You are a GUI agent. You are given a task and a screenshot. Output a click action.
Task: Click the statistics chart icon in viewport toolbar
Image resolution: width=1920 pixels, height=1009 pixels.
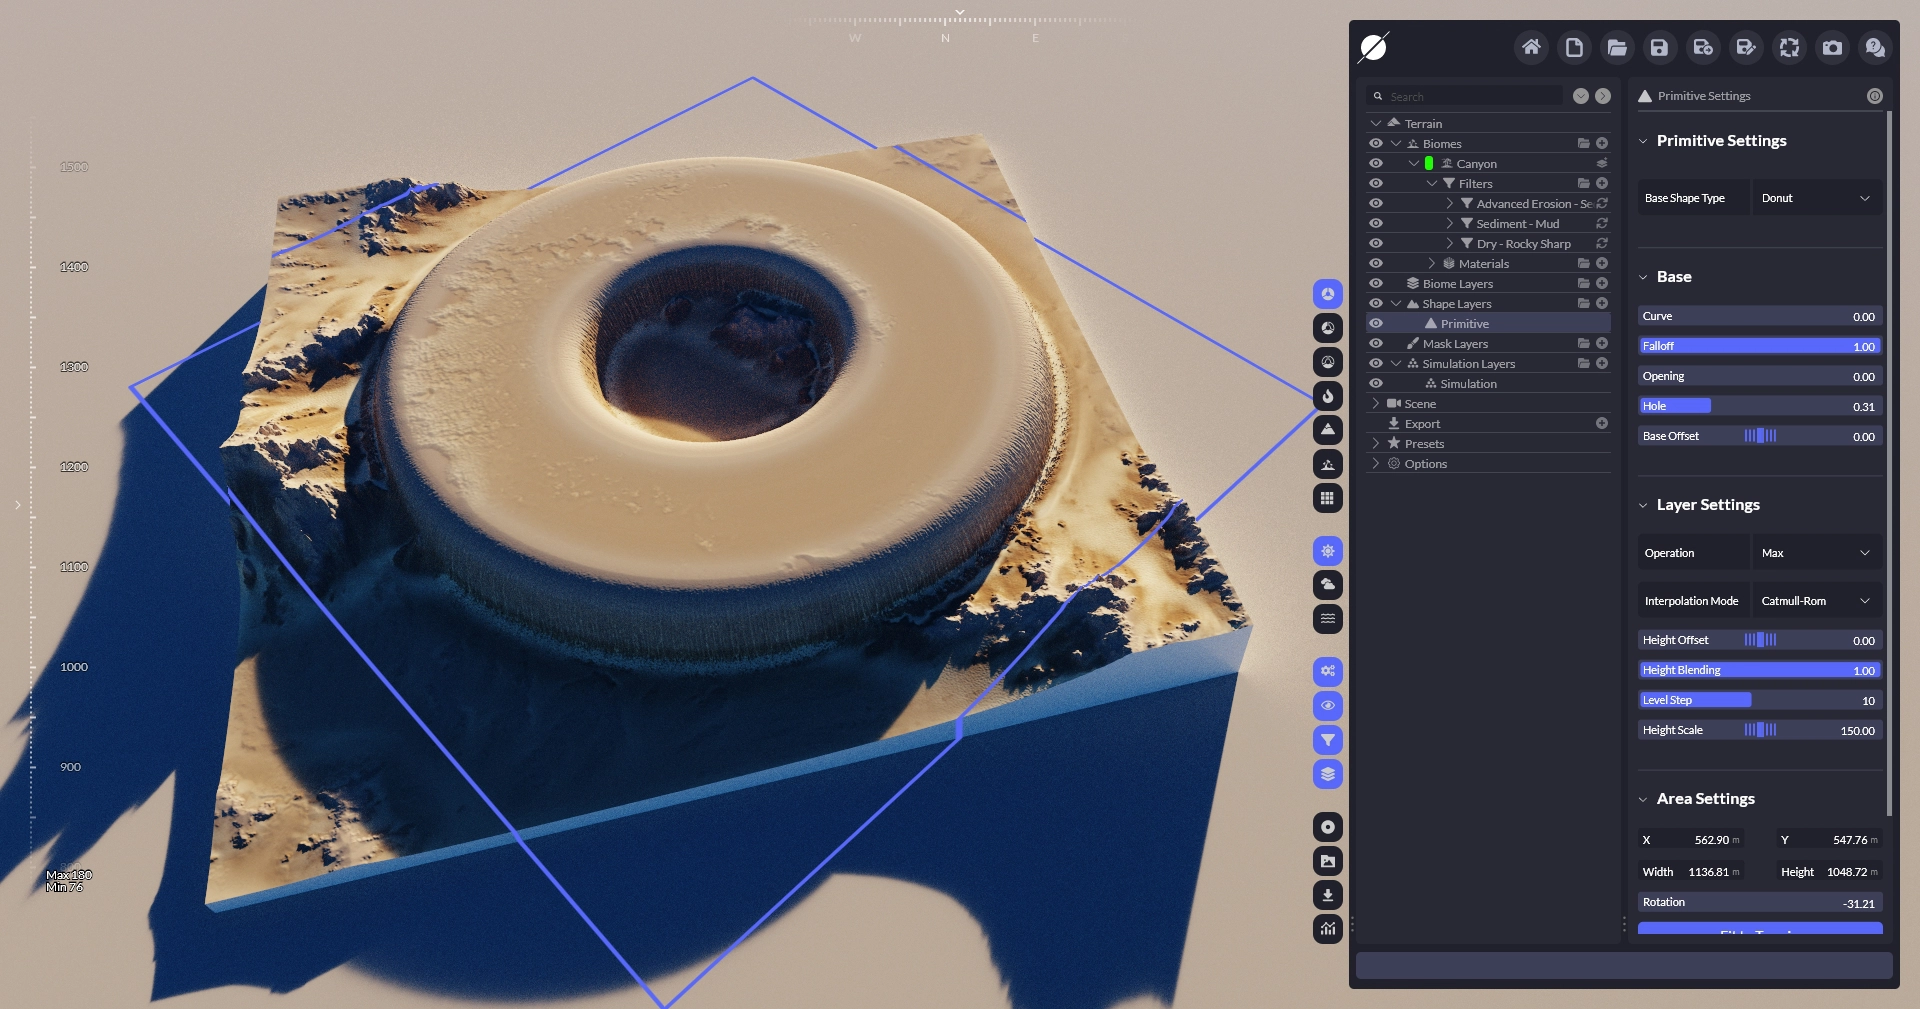[1327, 929]
